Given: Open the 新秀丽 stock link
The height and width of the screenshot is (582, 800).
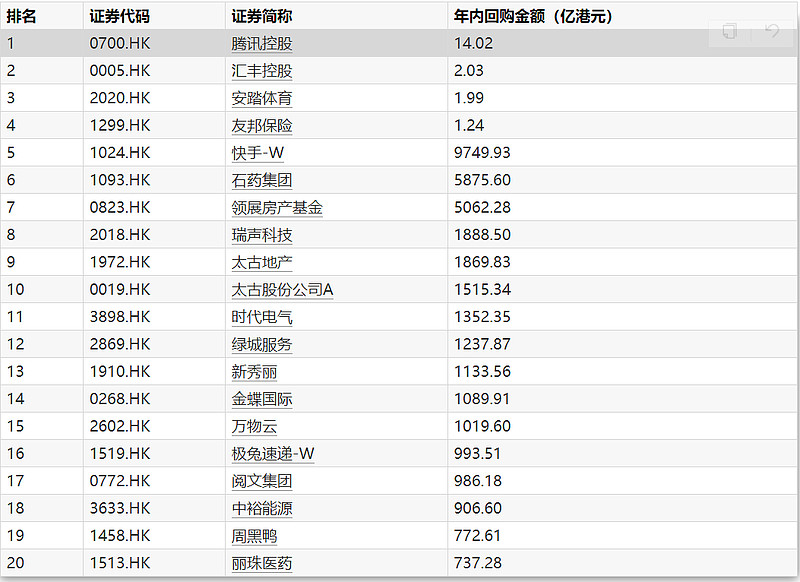Looking at the screenshot, I should [254, 371].
